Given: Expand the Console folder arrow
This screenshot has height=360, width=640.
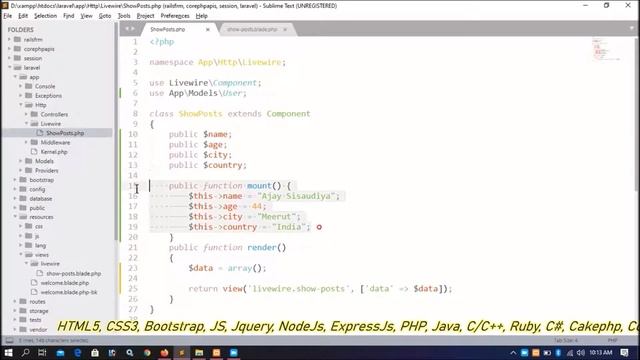Looking at the screenshot, I should 21,87.
